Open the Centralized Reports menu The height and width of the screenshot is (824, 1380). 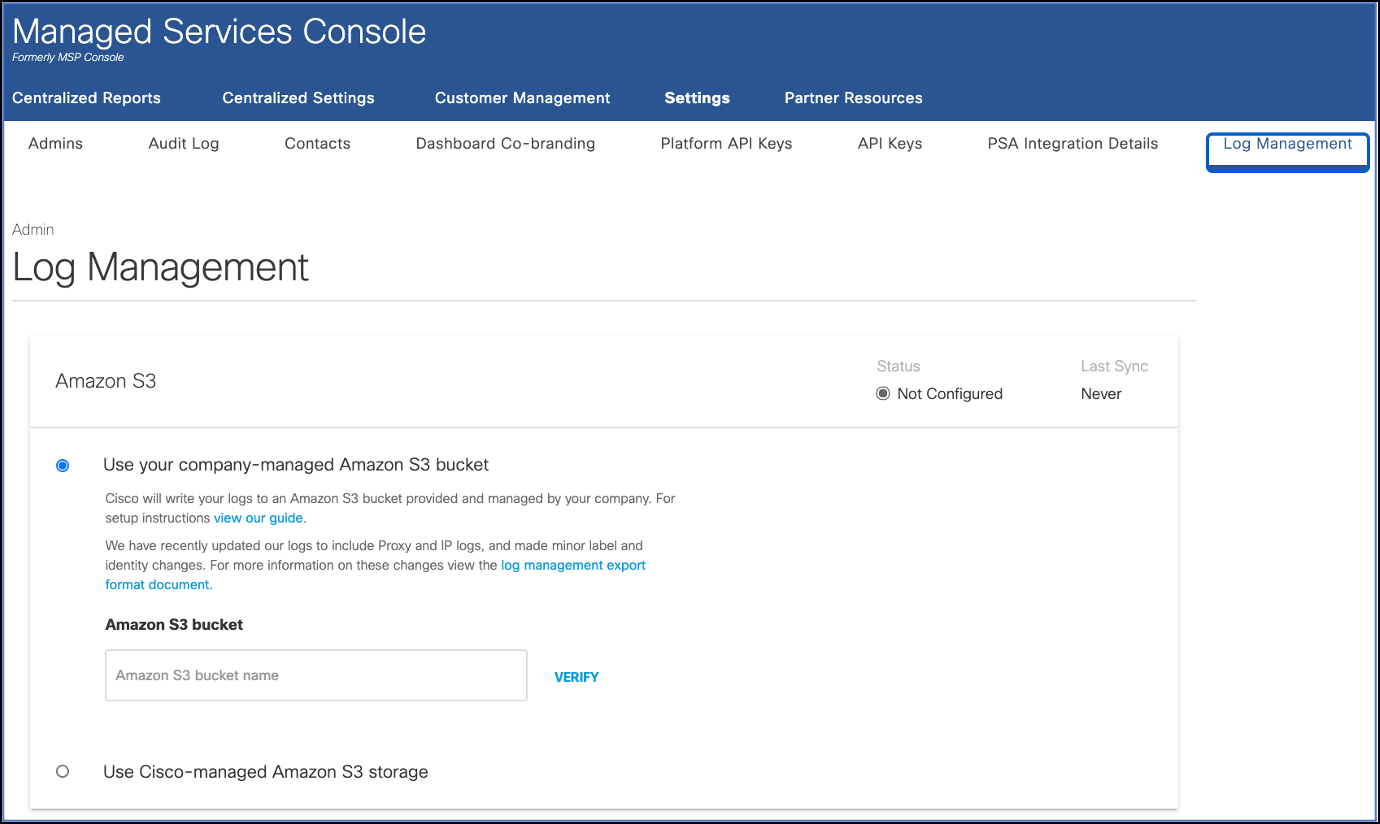coord(86,98)
